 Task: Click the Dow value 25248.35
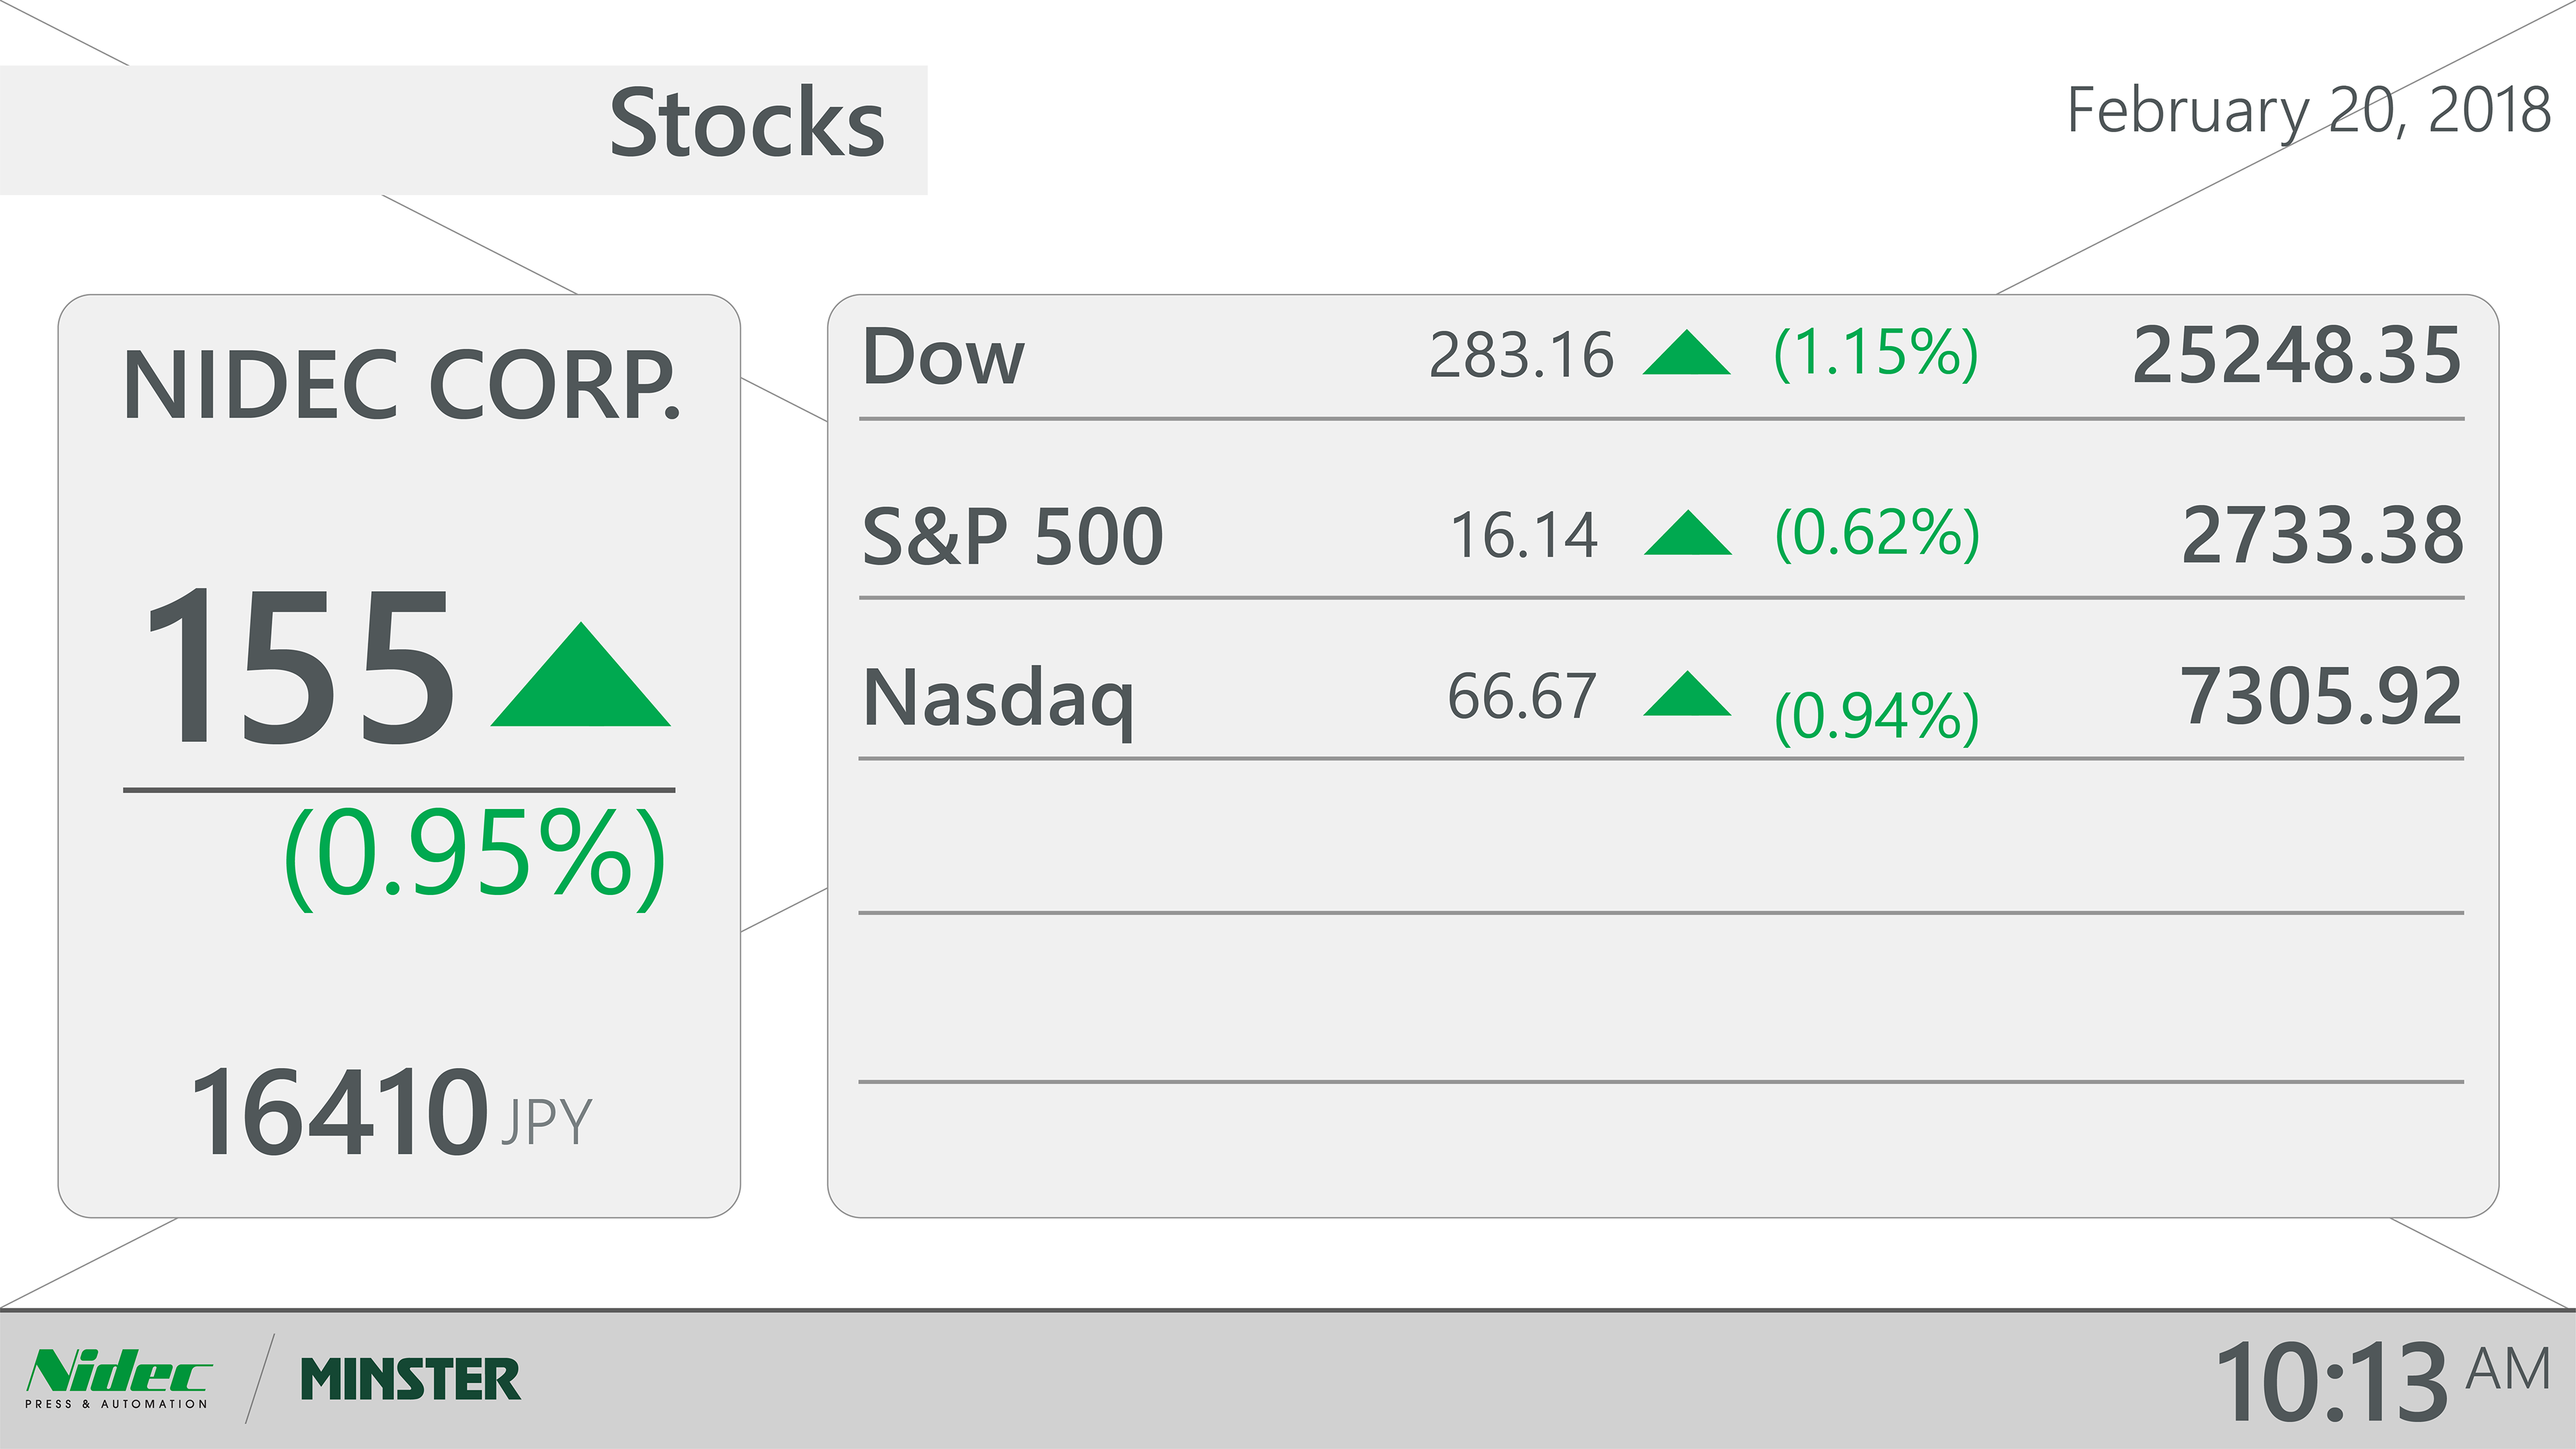tap(2296, 355)
